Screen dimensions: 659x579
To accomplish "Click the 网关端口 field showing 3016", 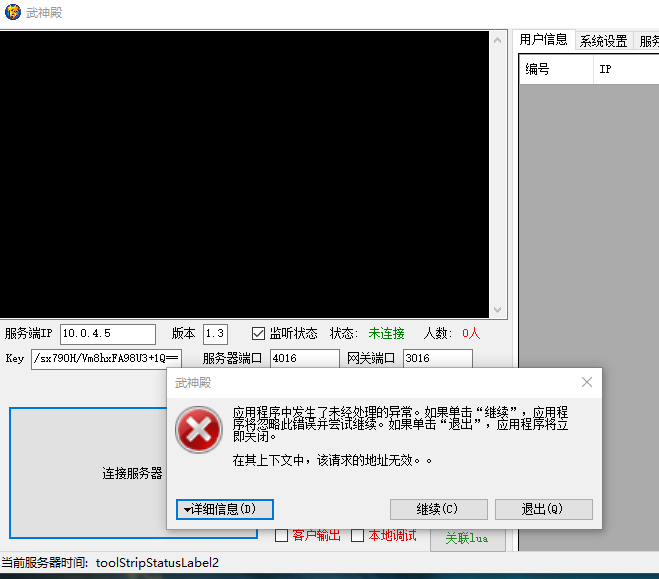I will 437,359.
